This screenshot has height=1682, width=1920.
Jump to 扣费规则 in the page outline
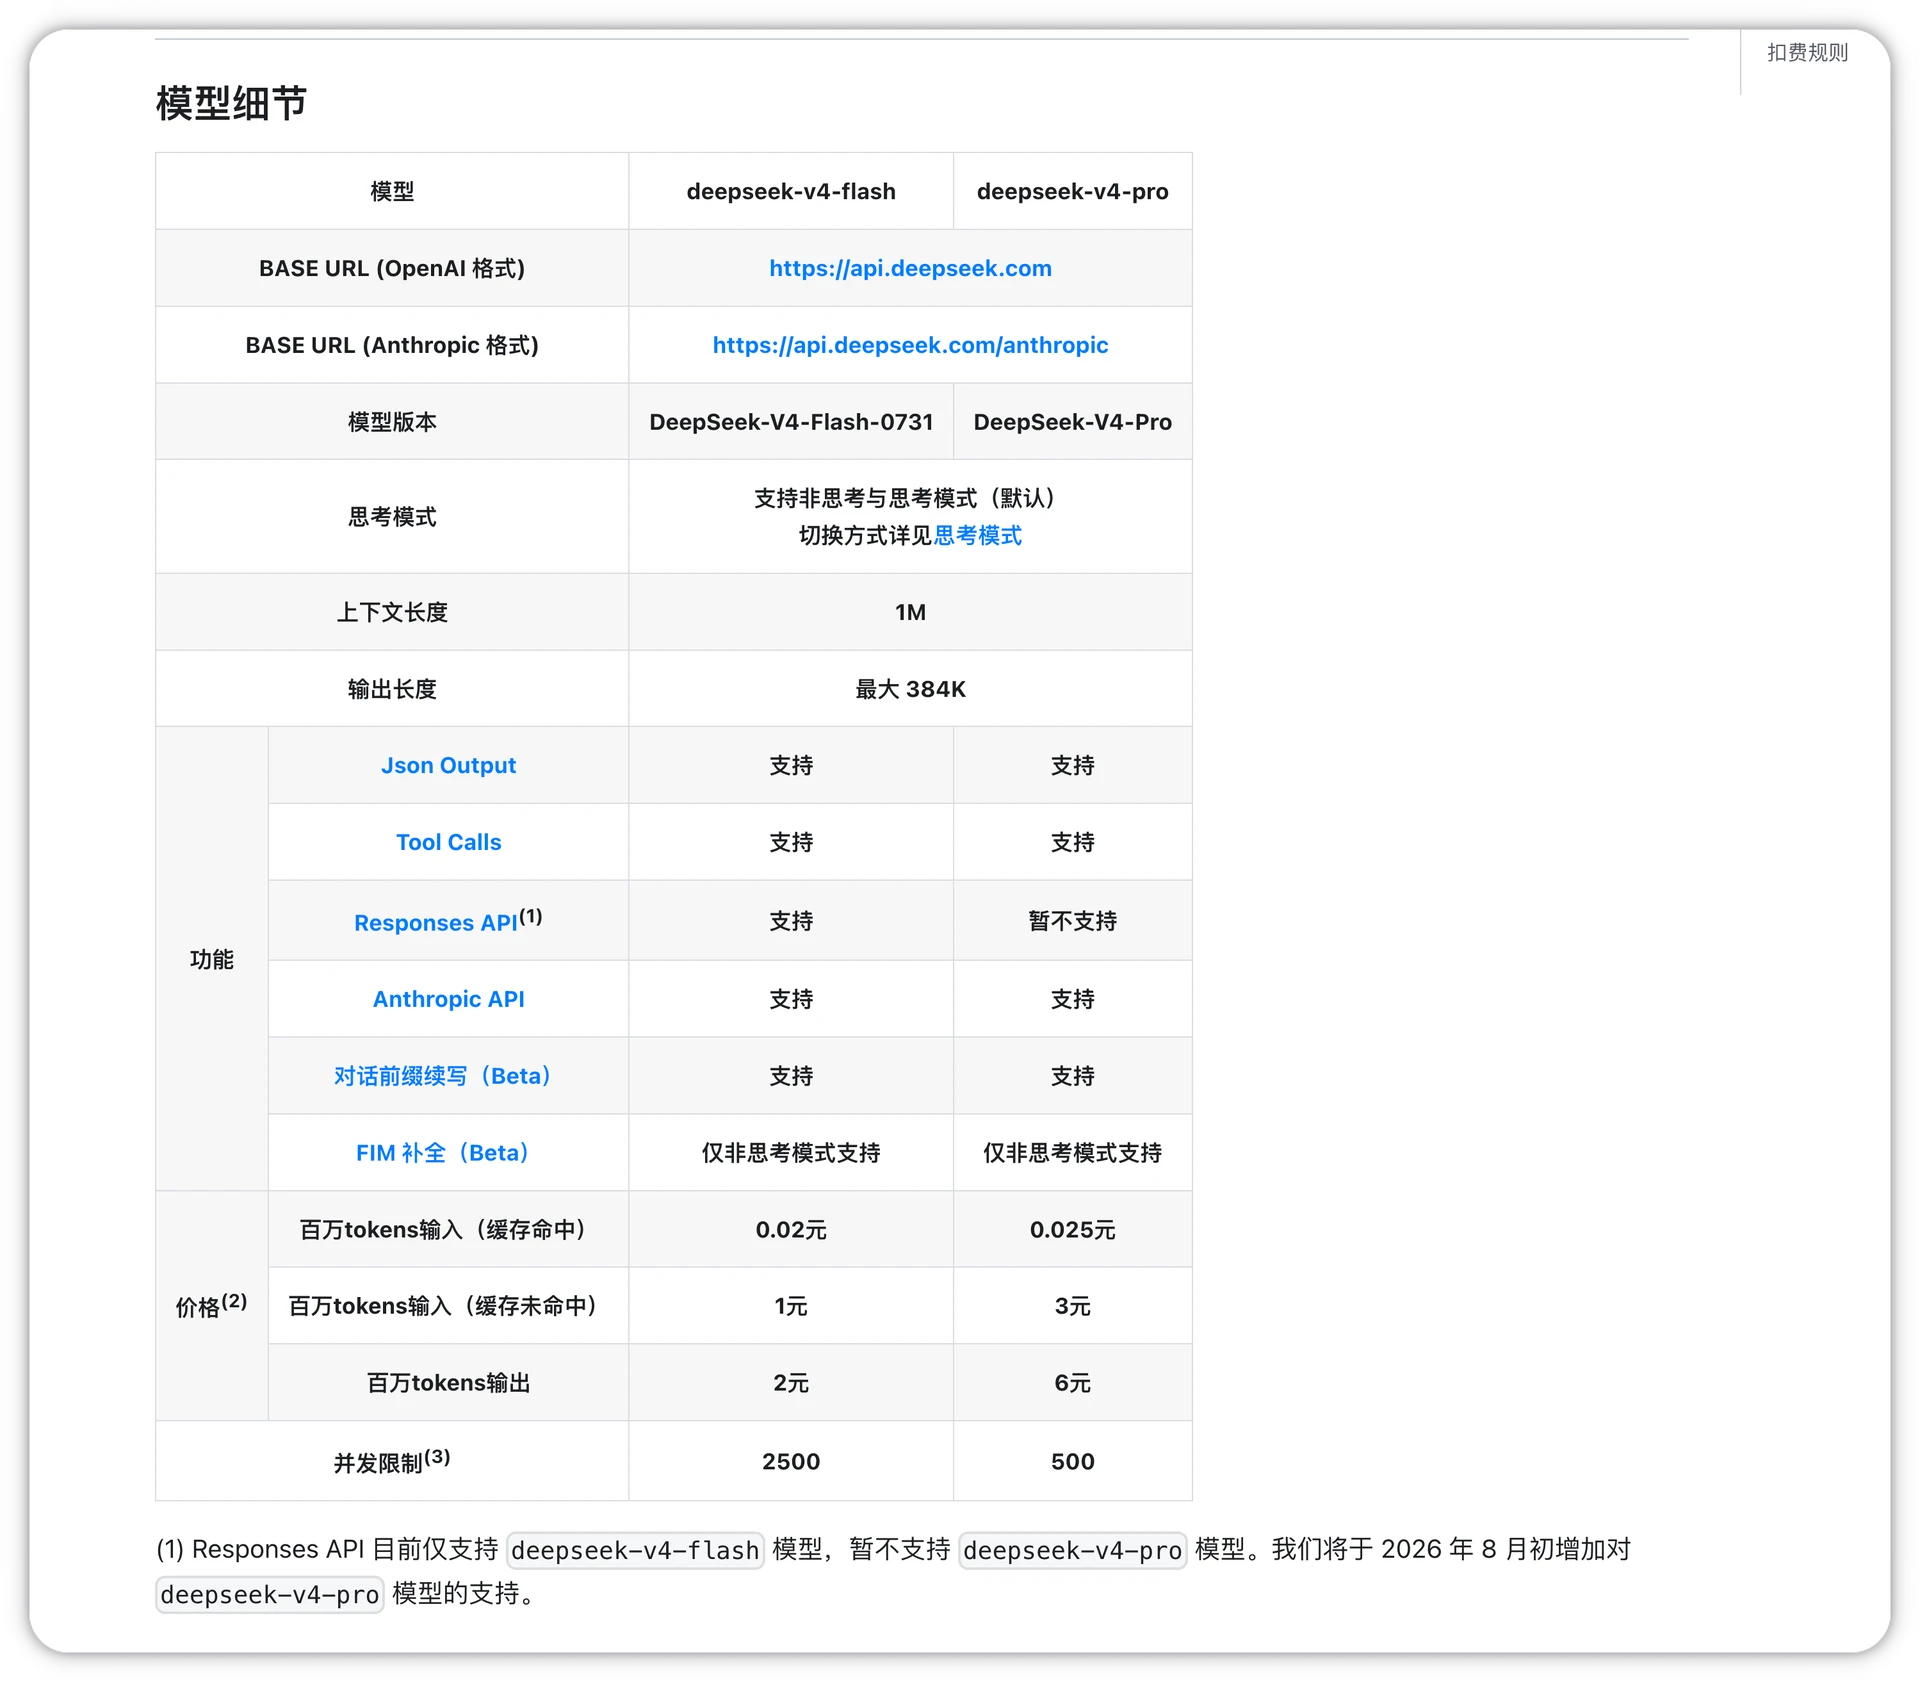point(1807,53)
